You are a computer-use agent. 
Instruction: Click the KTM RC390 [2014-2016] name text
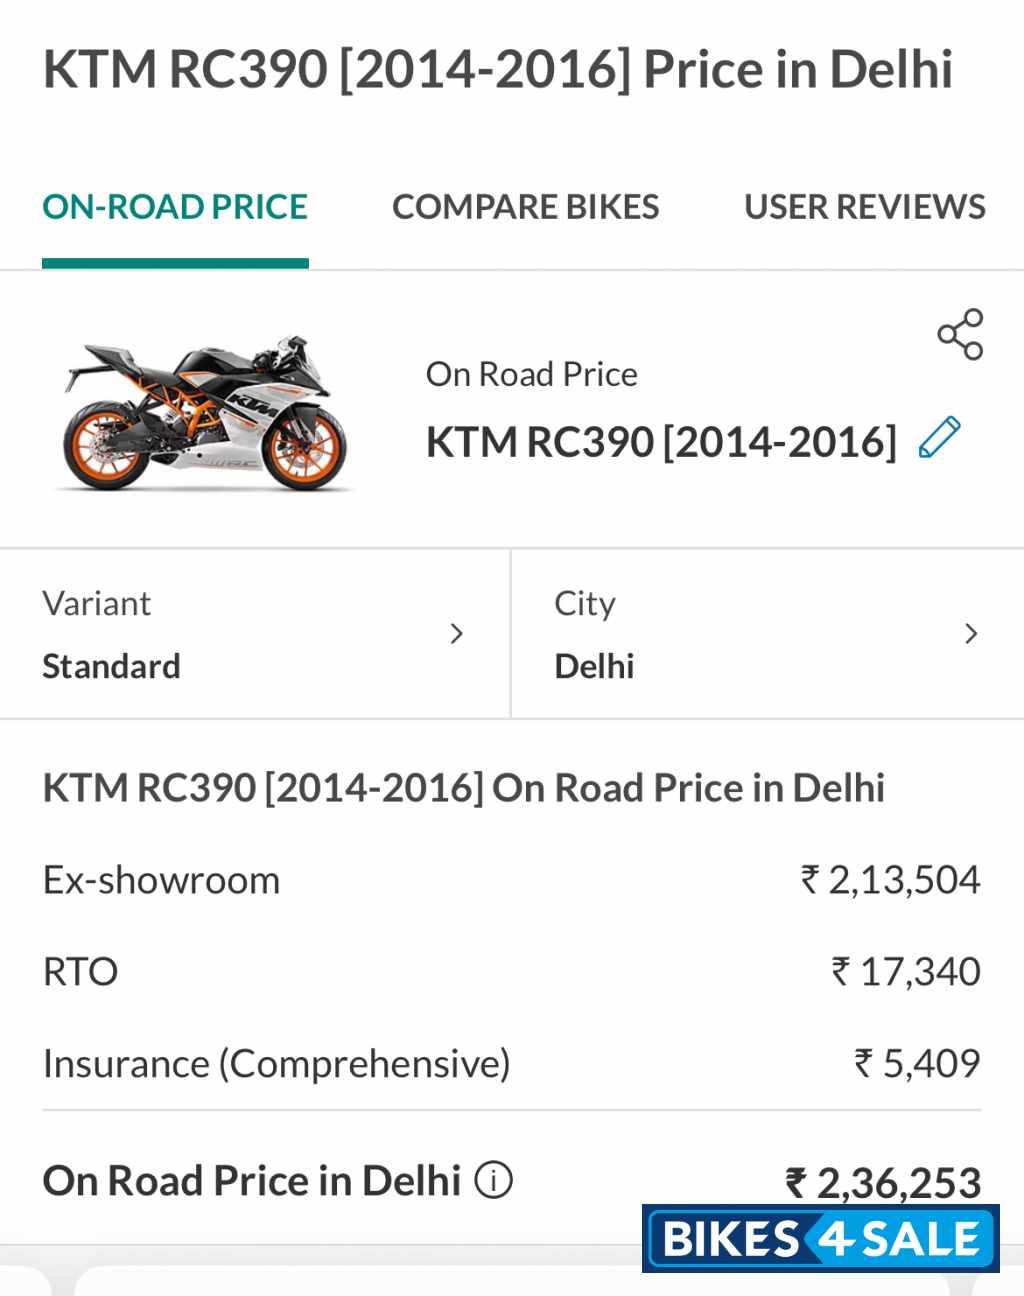click(x=660, y=441)
